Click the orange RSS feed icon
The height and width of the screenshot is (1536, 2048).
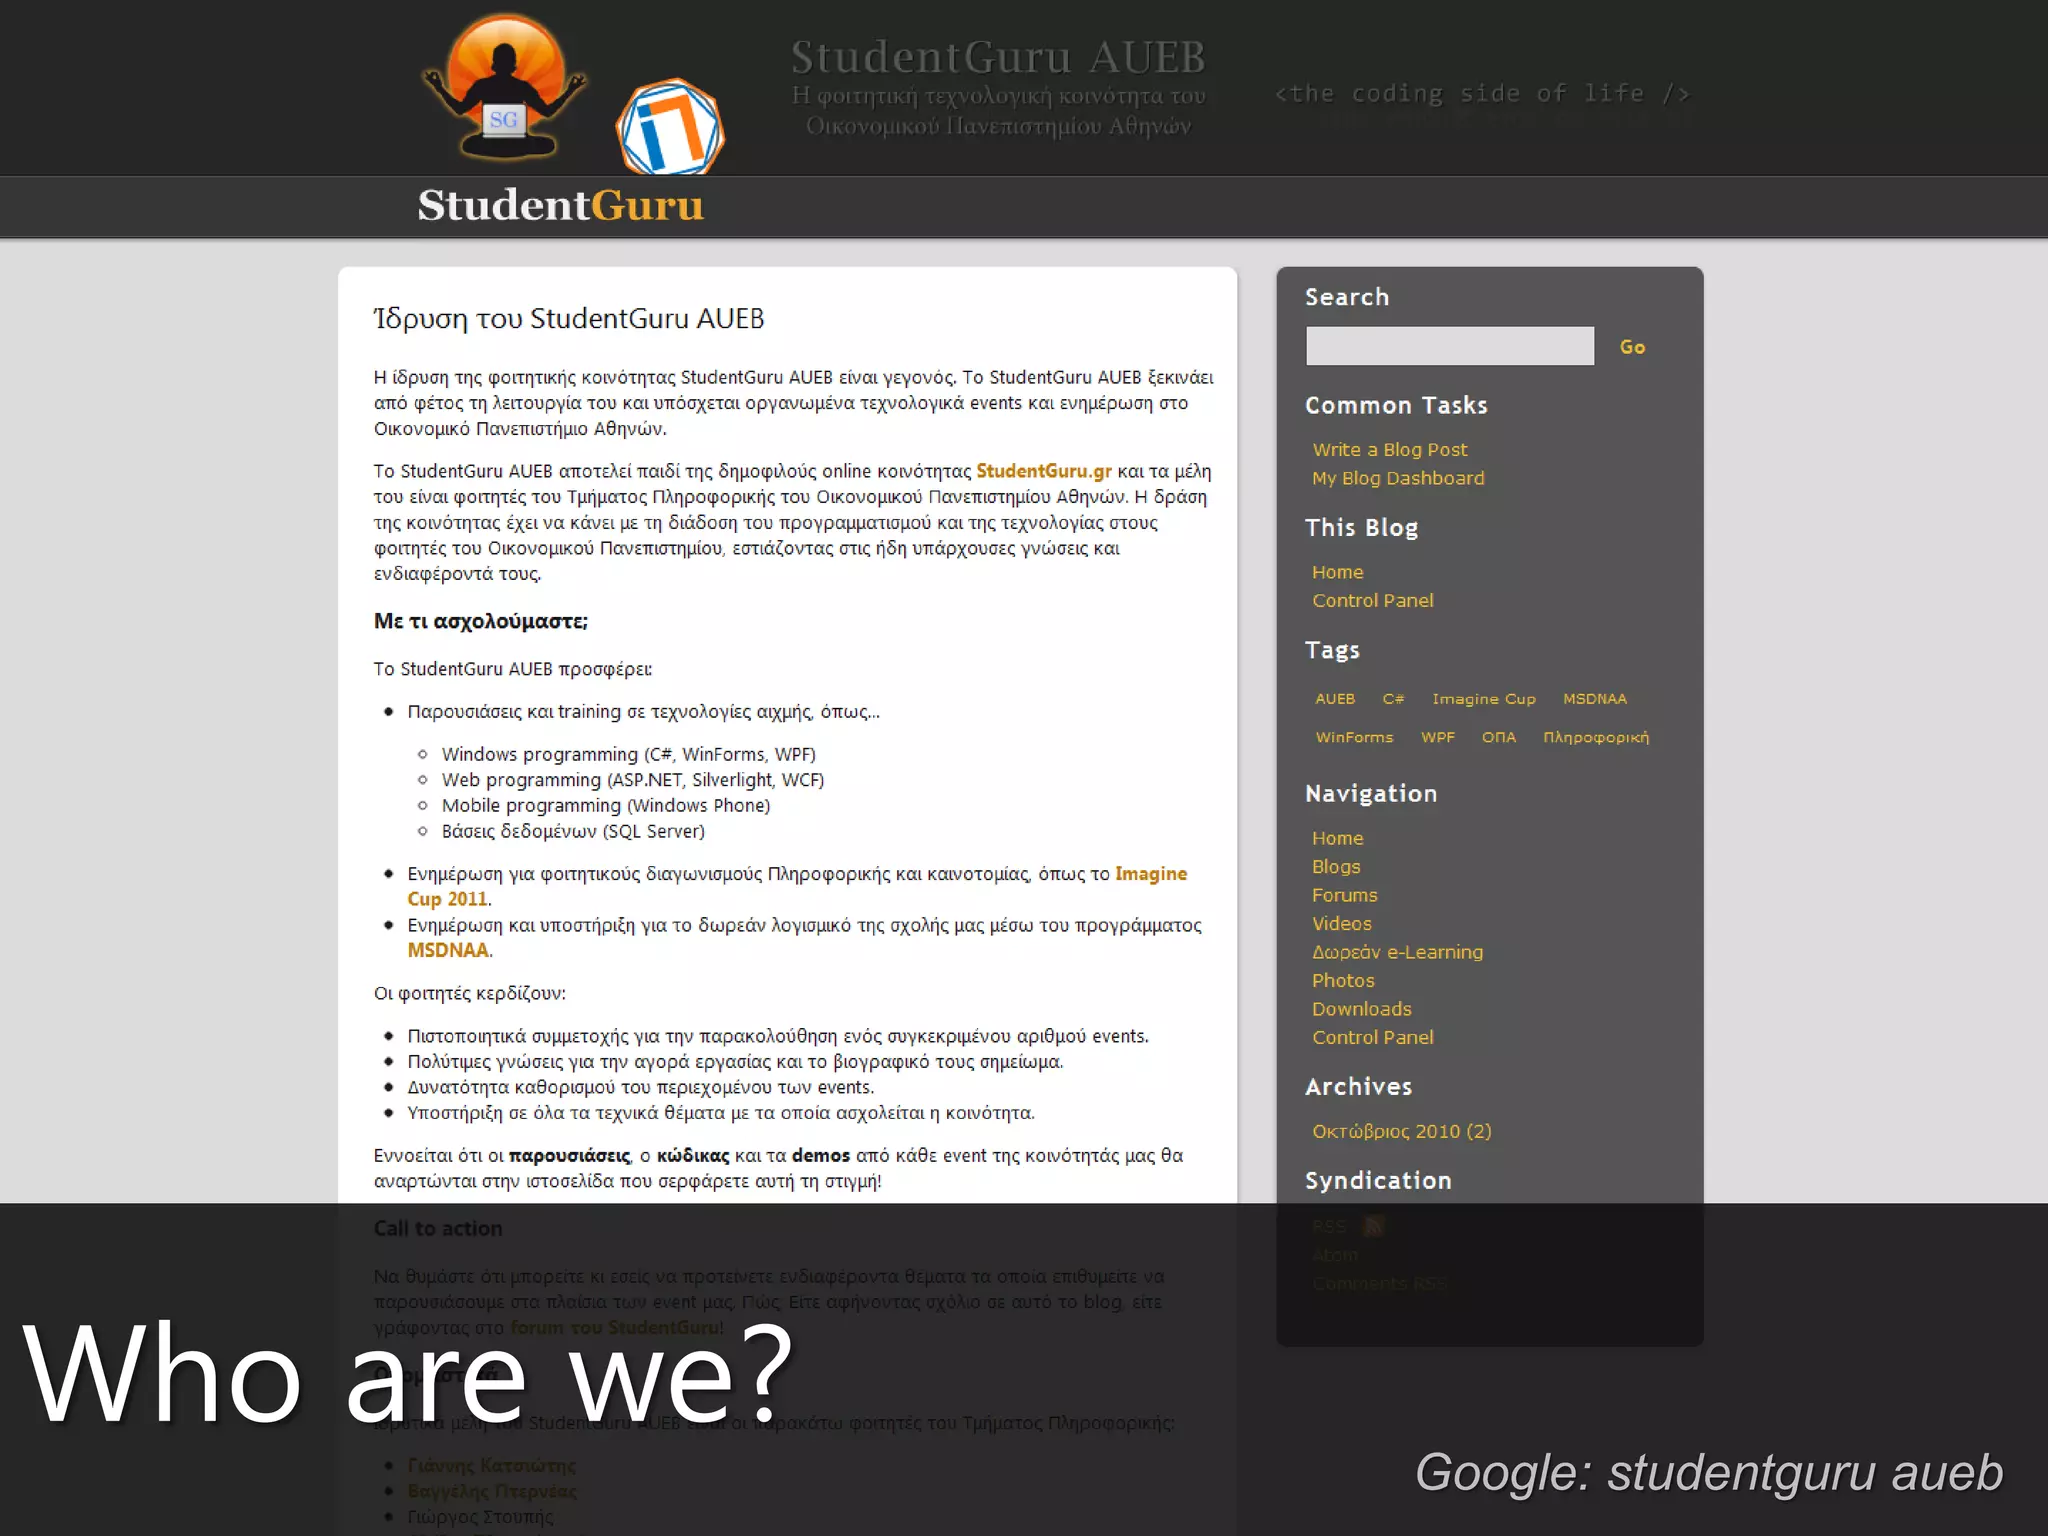[x=1374, y=1226]
